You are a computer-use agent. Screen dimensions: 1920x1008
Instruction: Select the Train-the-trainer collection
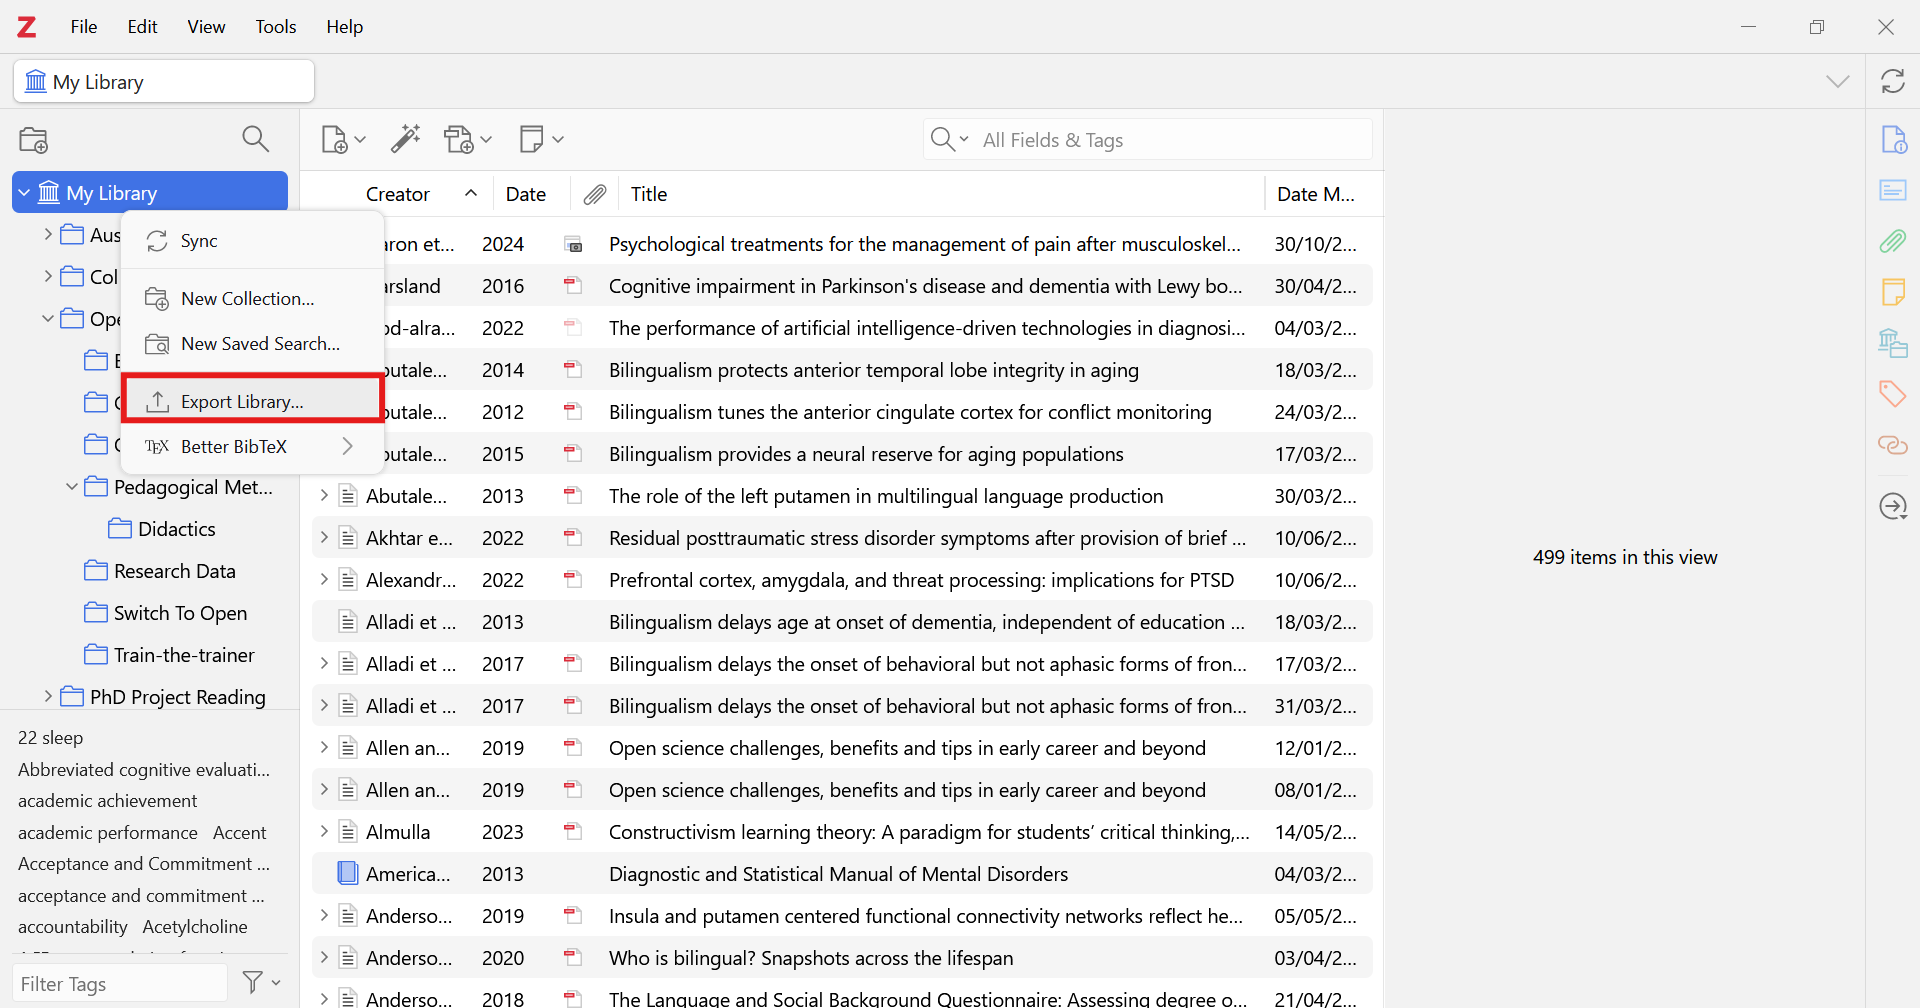(170, 655)
